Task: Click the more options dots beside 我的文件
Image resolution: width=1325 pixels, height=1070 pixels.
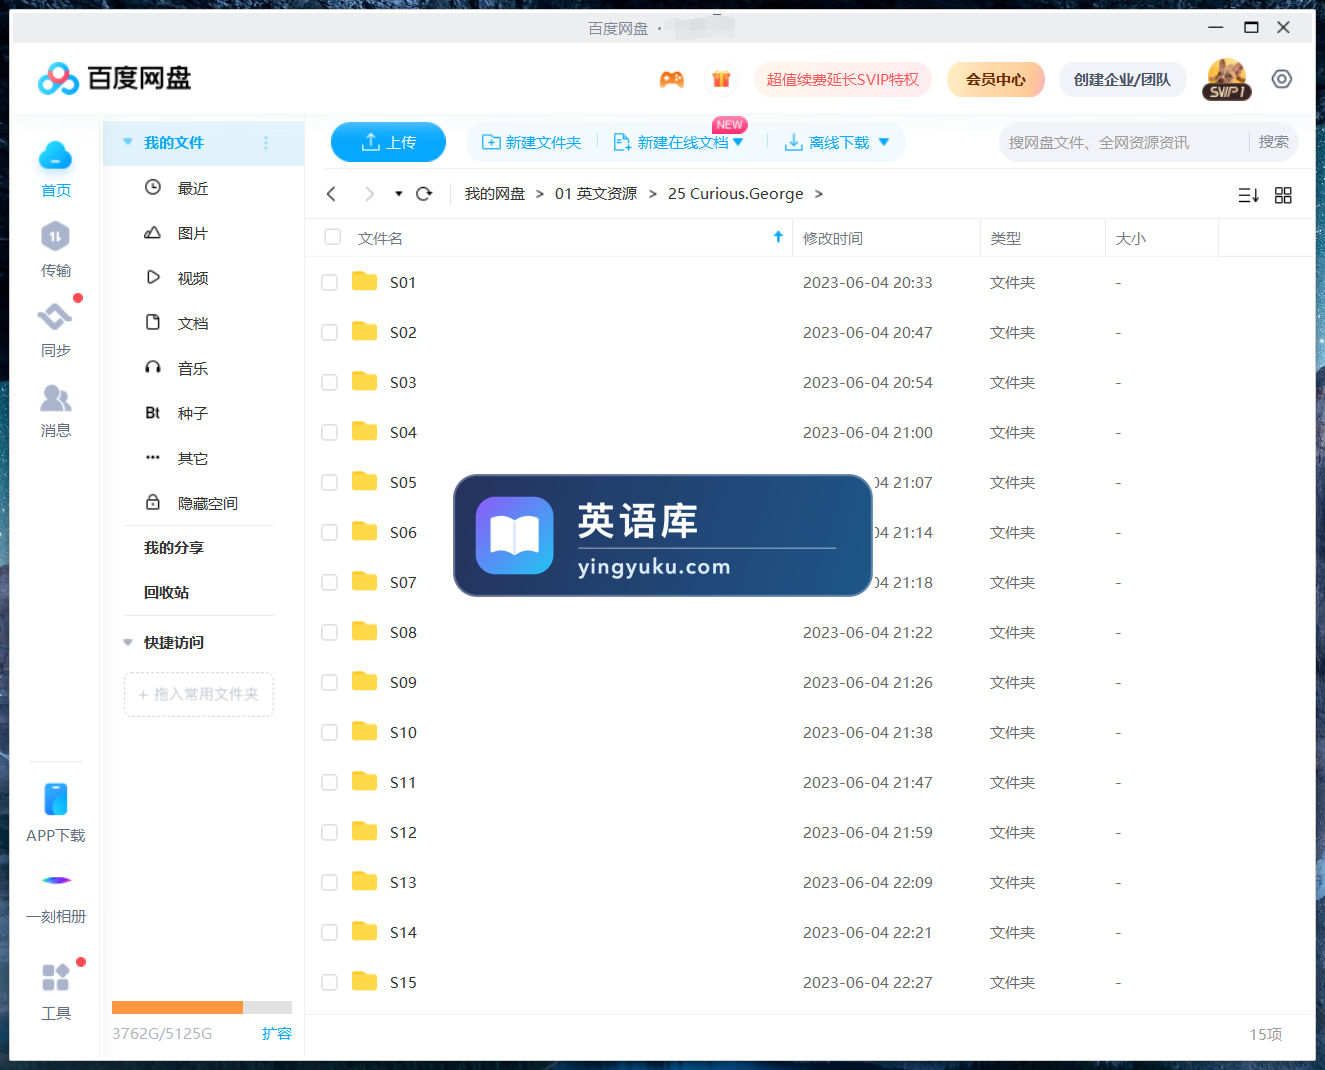Action: (266, 143)
